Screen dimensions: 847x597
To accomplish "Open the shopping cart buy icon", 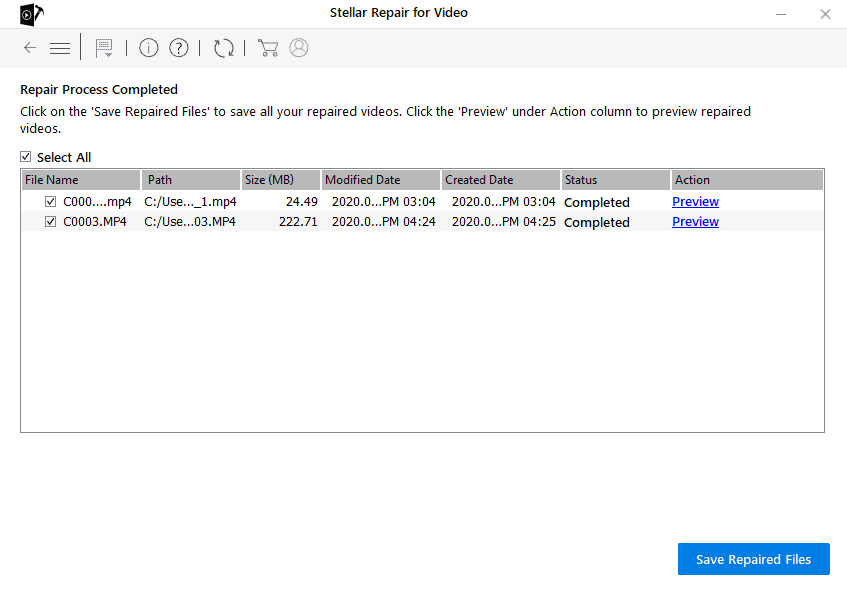I will pyautogui.click(x=267, y=48).
